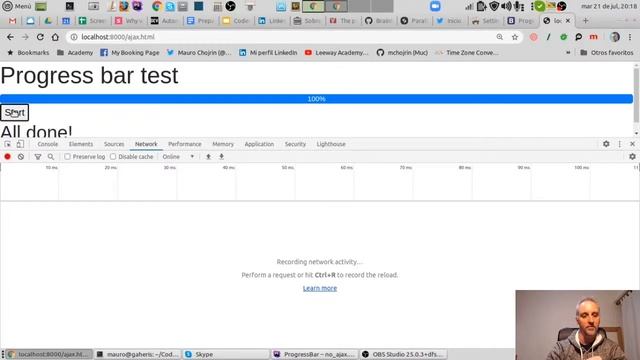Go back with the browser back arrow
Image resolution: width=640 pixels, height=360 pixels.
[10, 37]
